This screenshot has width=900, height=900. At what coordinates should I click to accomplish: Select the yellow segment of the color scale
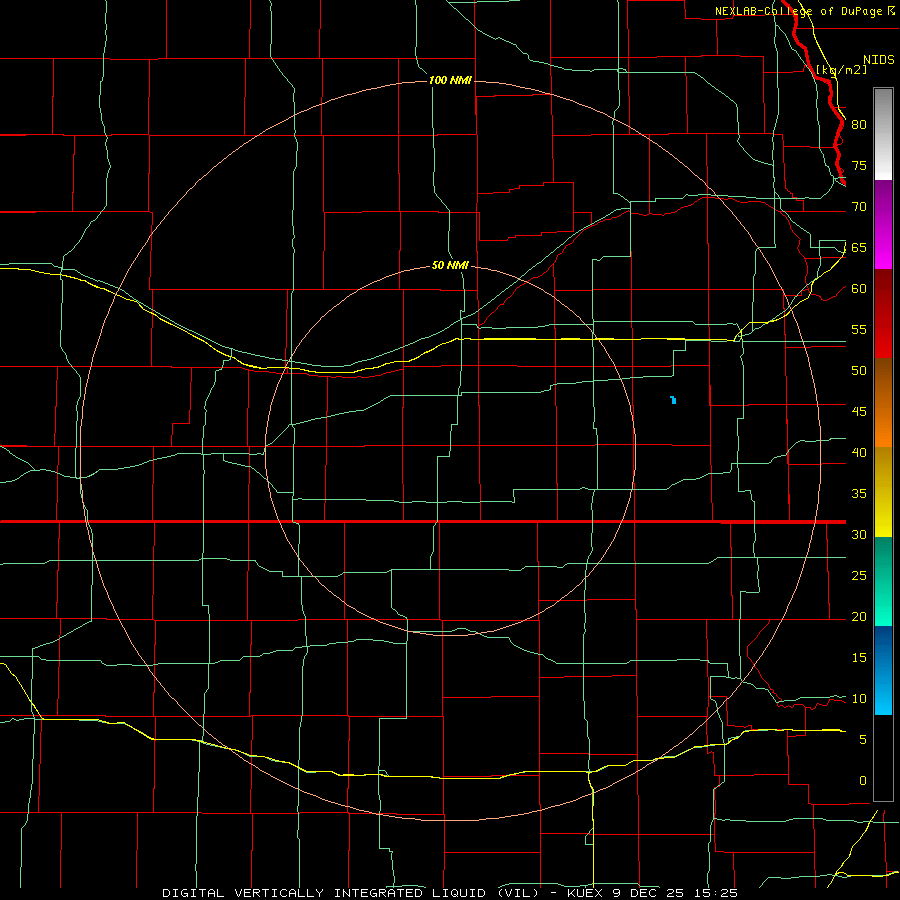pyautogui.click(x=883, y=492)
